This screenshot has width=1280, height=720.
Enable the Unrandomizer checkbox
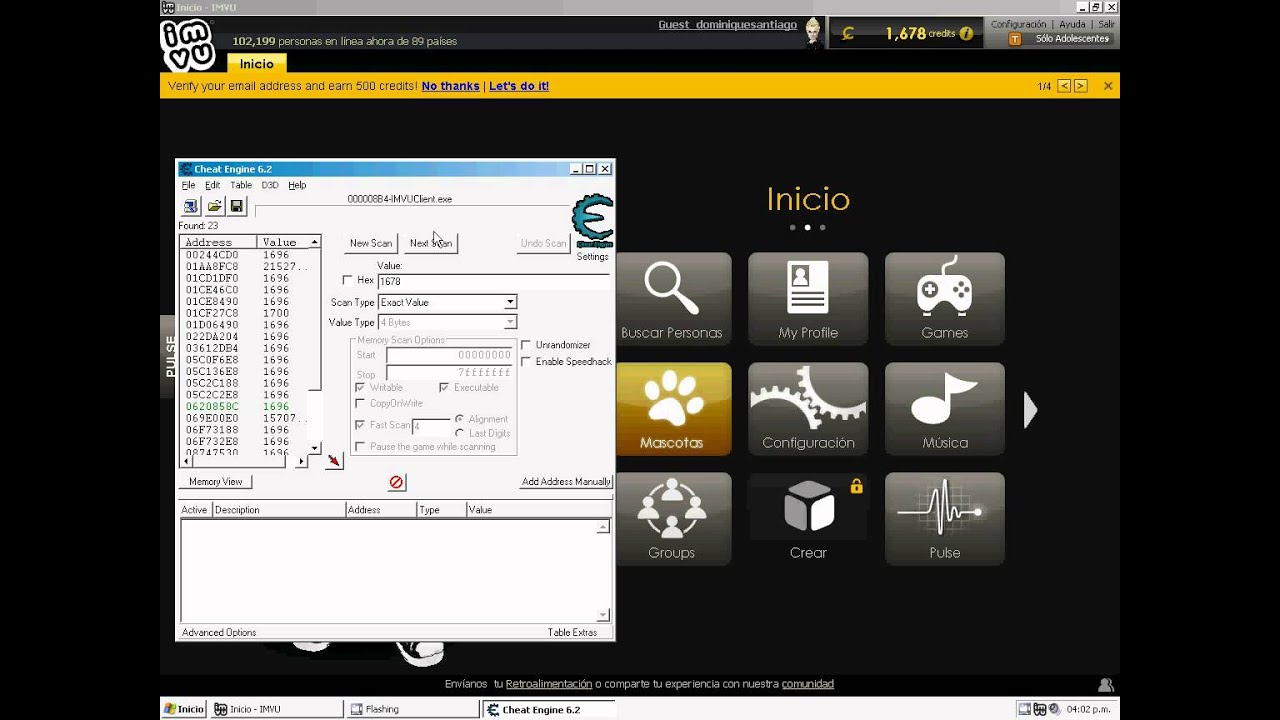[526, 345]
